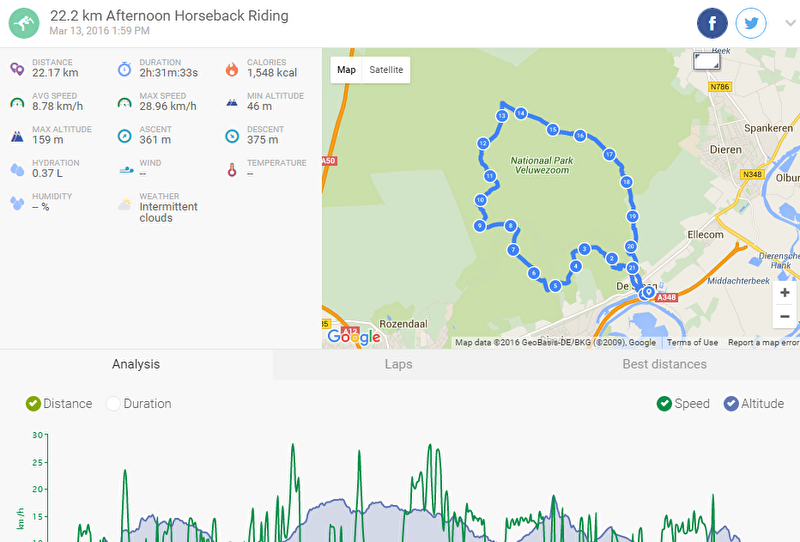The height and width of the screenshot is (542, 800).
Task: Click the 1,548 kcal value
Action: pos(272,73)
